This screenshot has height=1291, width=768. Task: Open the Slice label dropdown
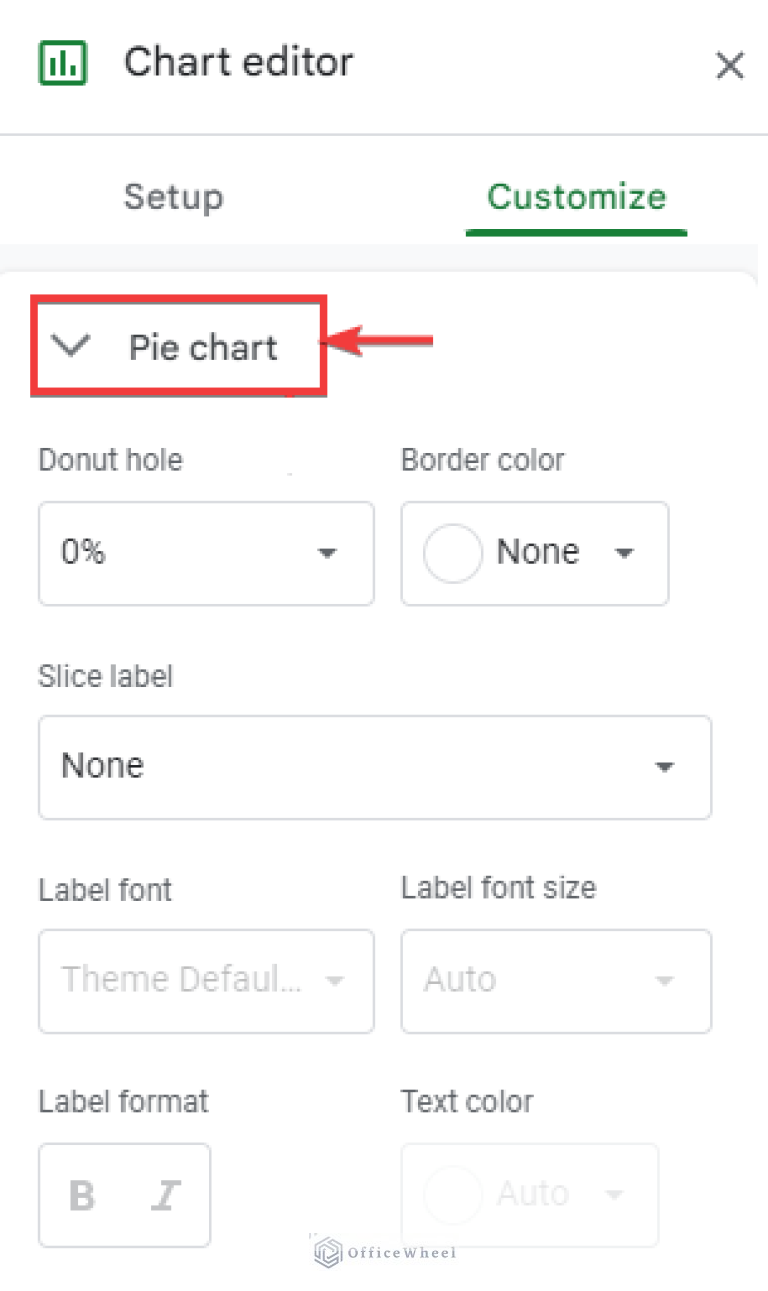point(375,767)
